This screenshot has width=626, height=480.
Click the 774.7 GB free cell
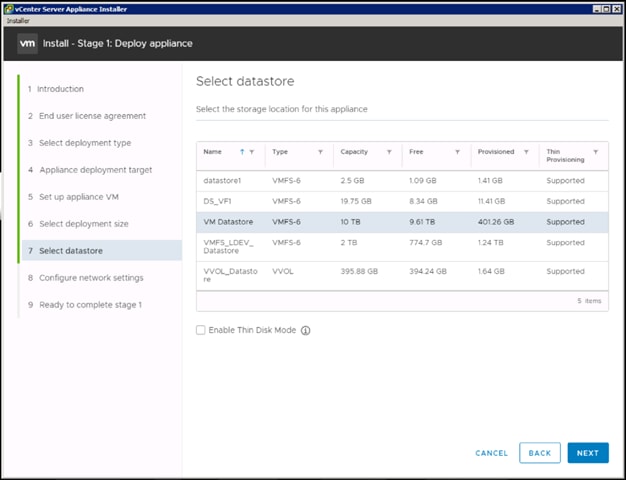click(x=426, y=243)
